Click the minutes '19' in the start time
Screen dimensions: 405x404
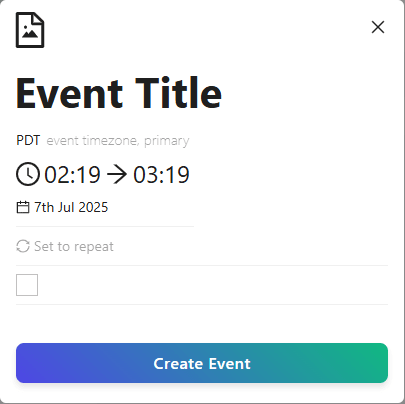coord(88,174)
